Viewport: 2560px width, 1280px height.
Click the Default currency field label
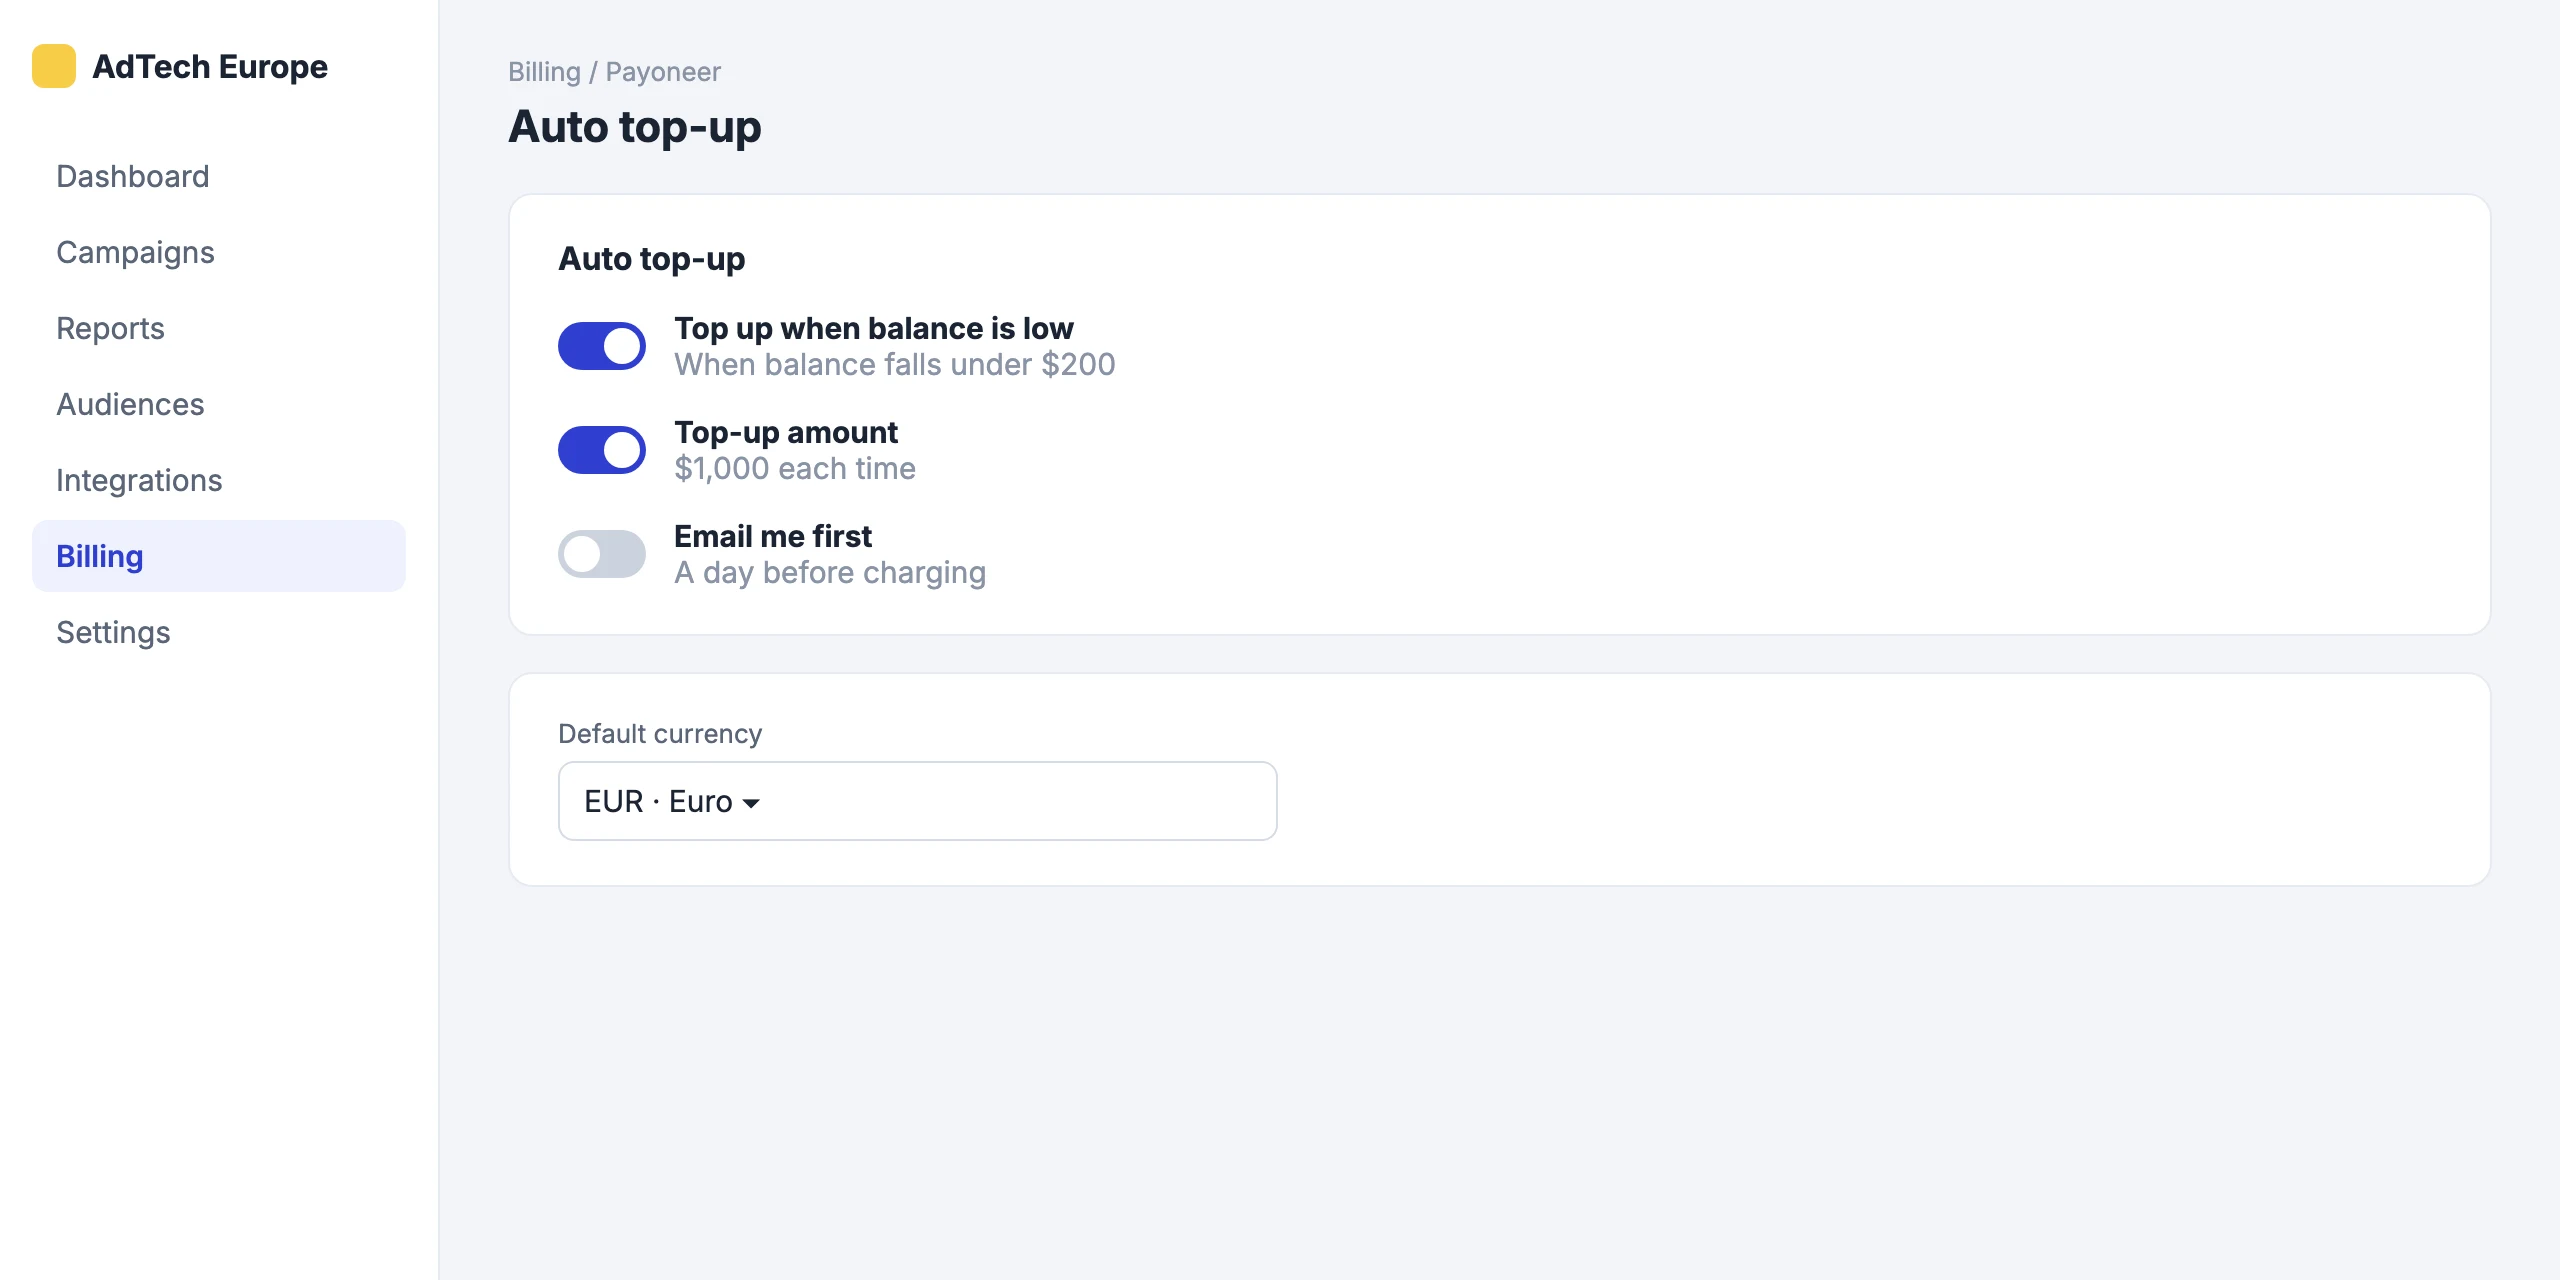pos(660,734)
